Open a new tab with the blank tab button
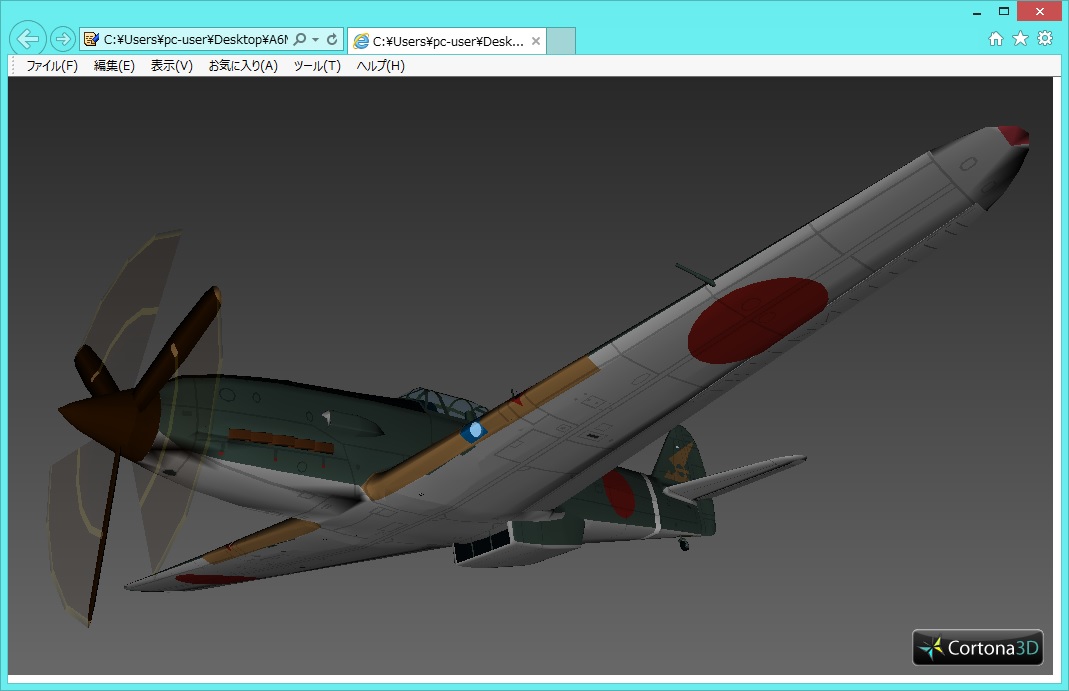1069x691 pixels. click(x=562, y=42)
